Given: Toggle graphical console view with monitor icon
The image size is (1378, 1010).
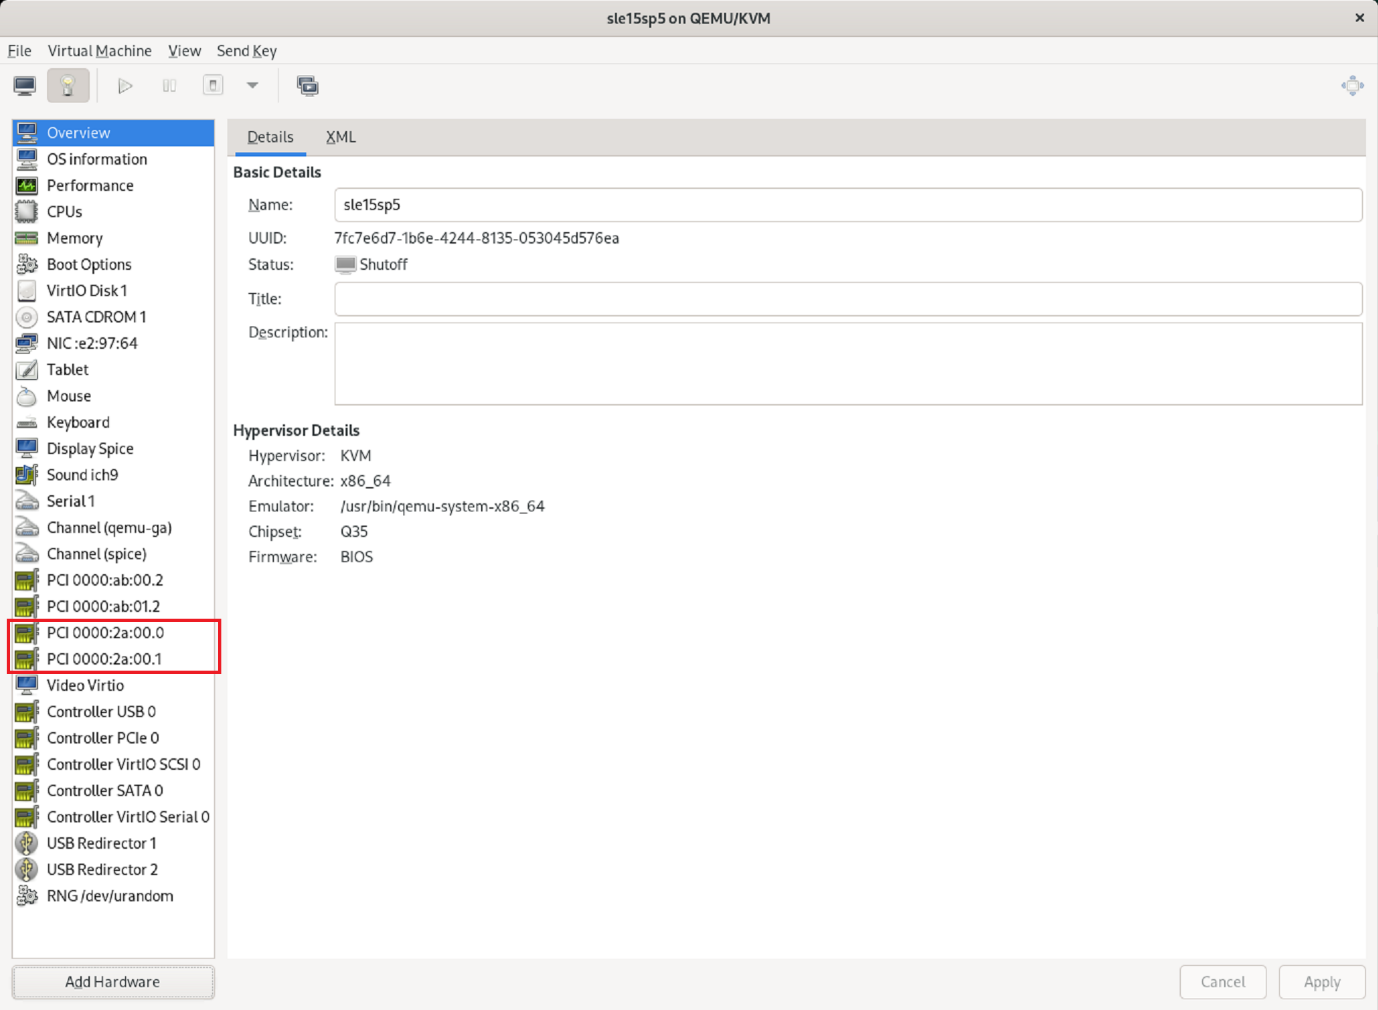Looking at the screenshot, I should point(24,85).
